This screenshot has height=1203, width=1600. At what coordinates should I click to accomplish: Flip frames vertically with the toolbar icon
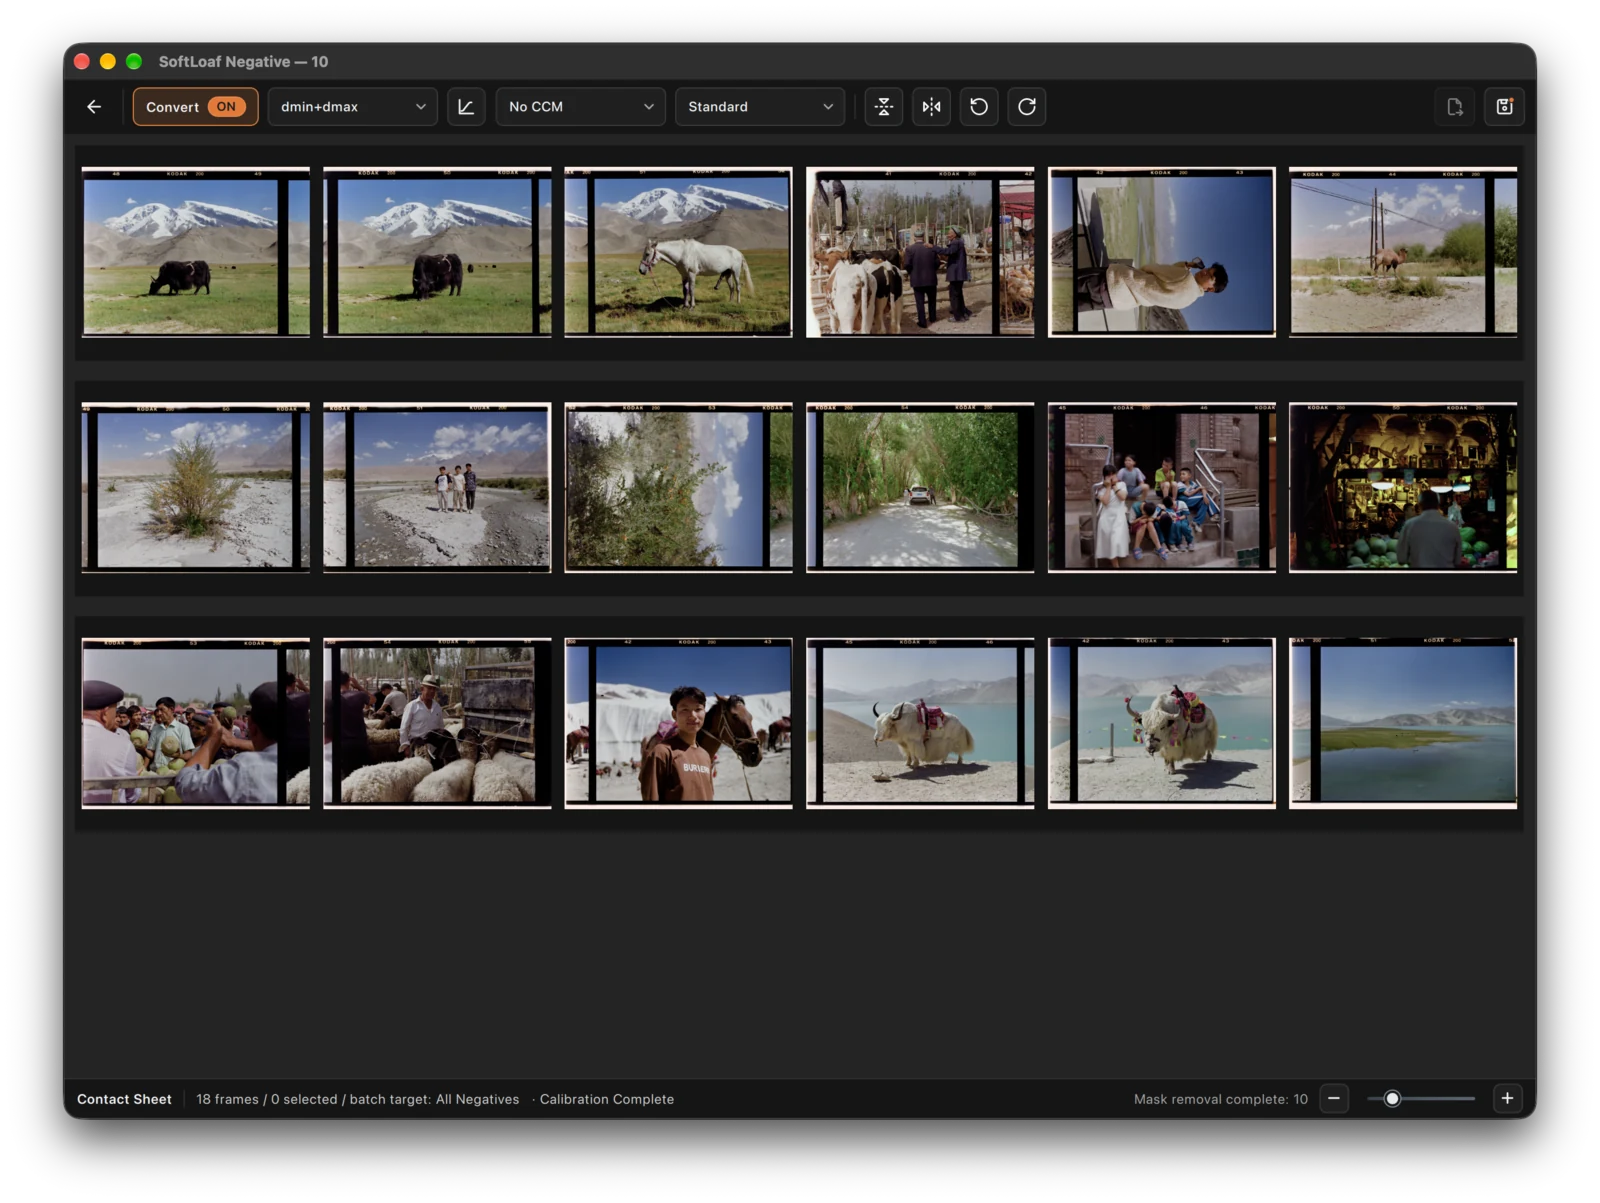884,107
